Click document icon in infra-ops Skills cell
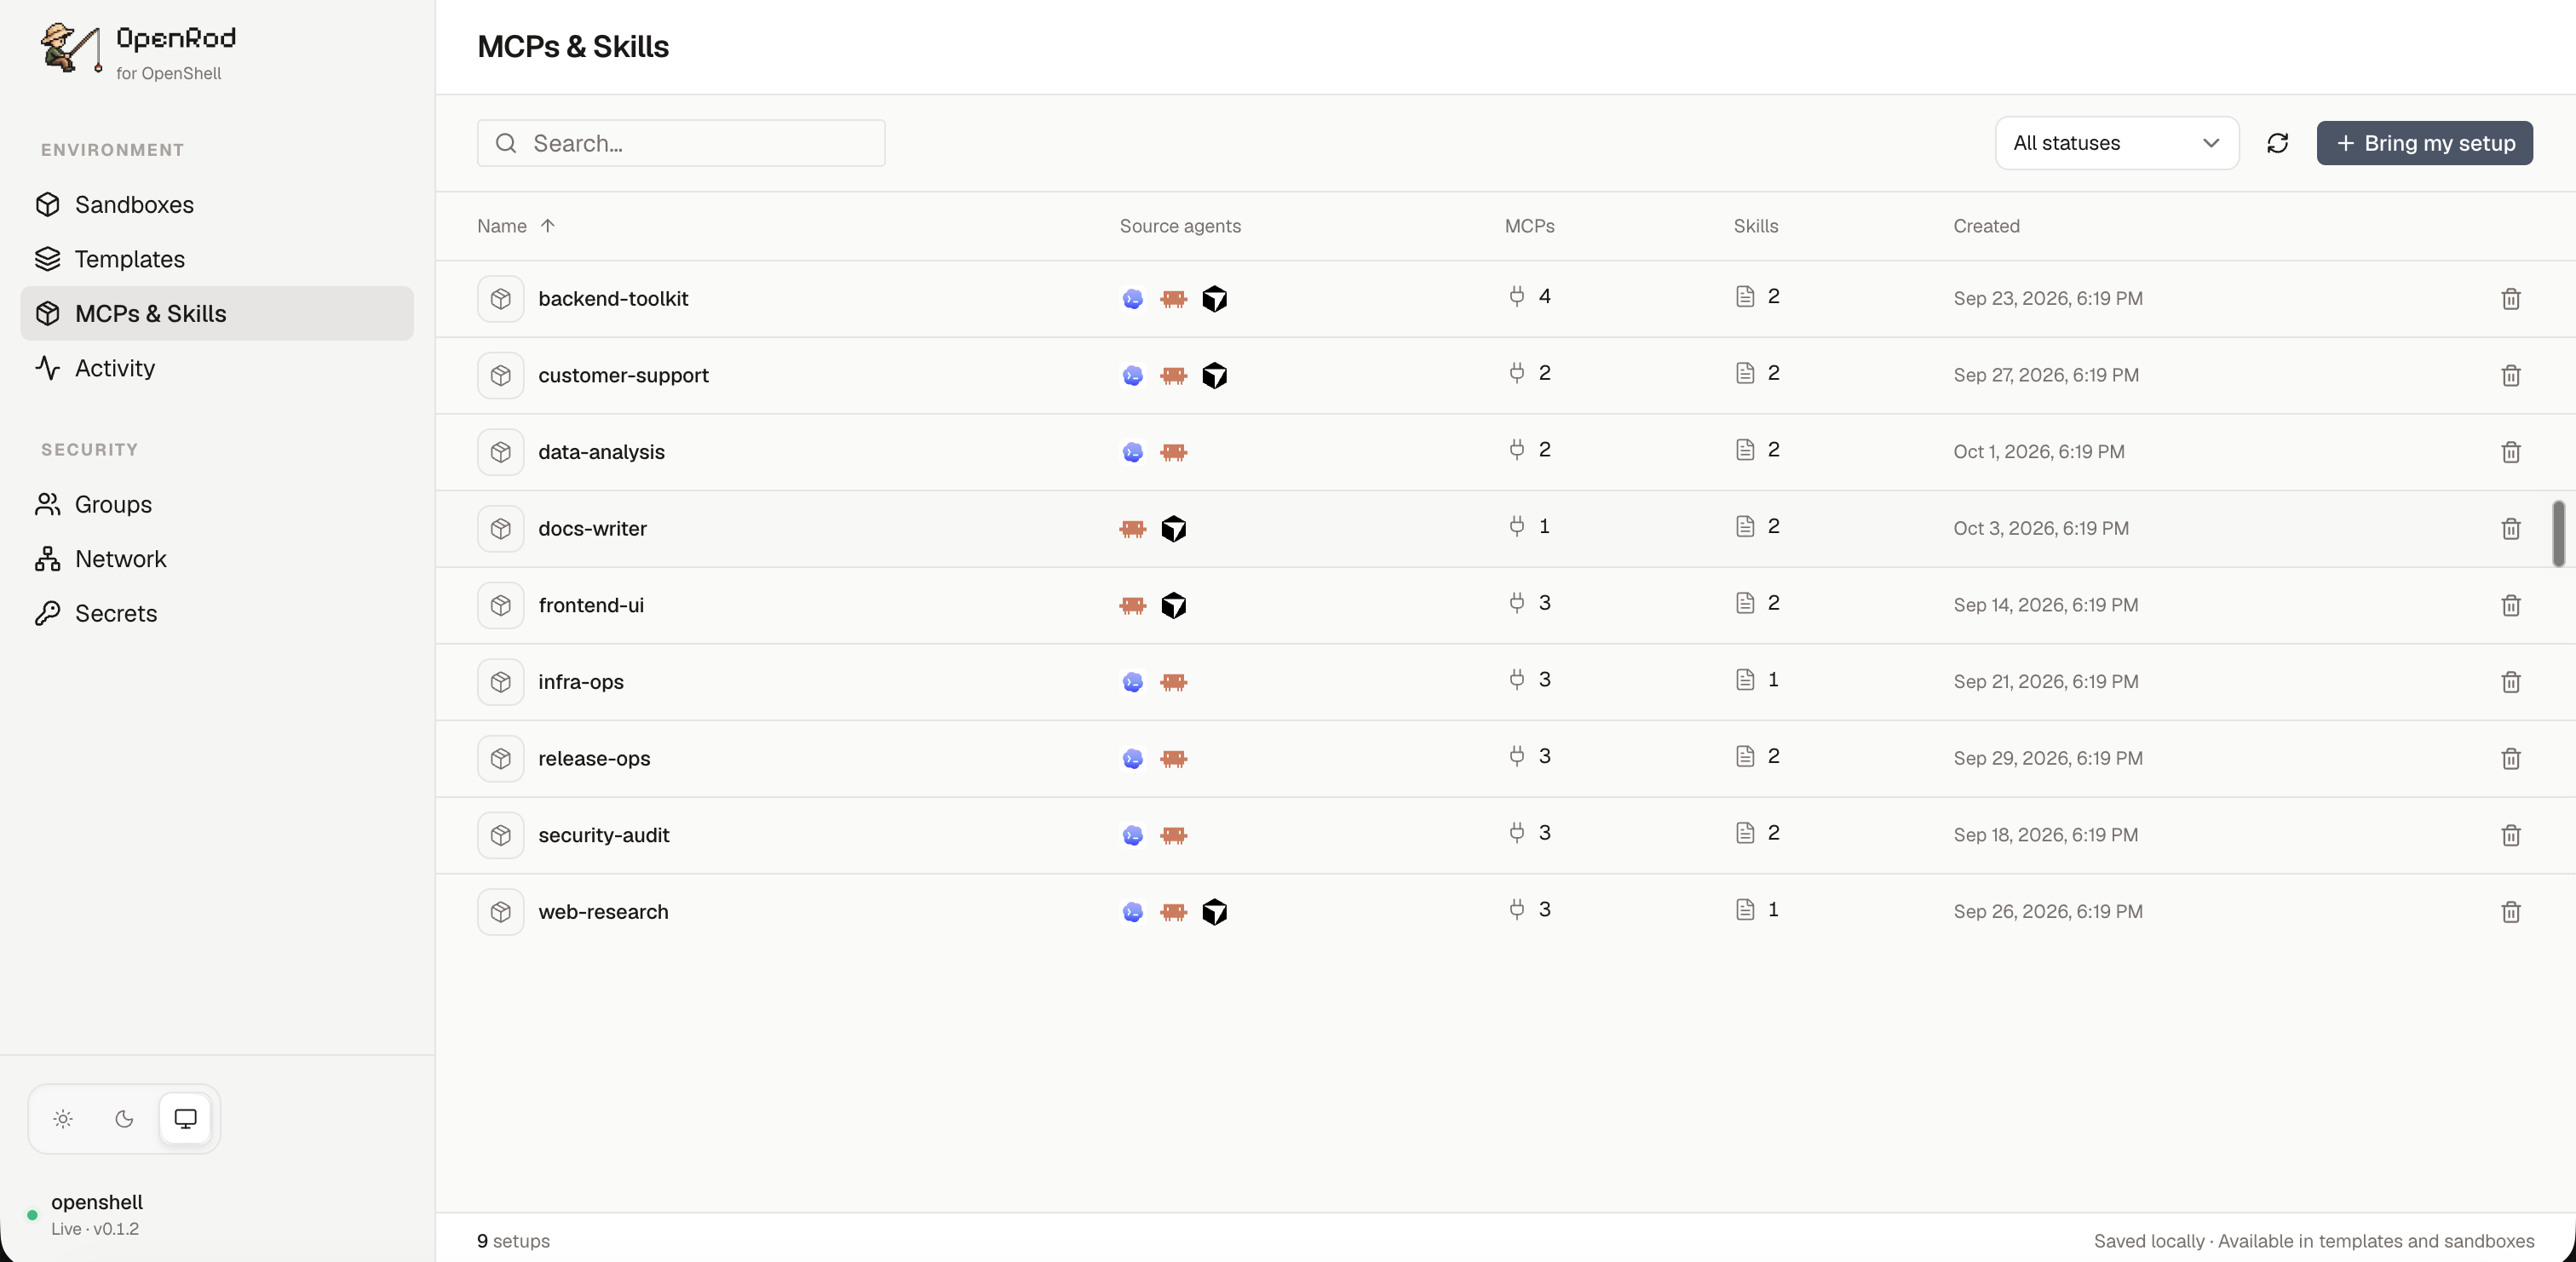The height and width of the screenshot is (1262, 2576). 1744,680
